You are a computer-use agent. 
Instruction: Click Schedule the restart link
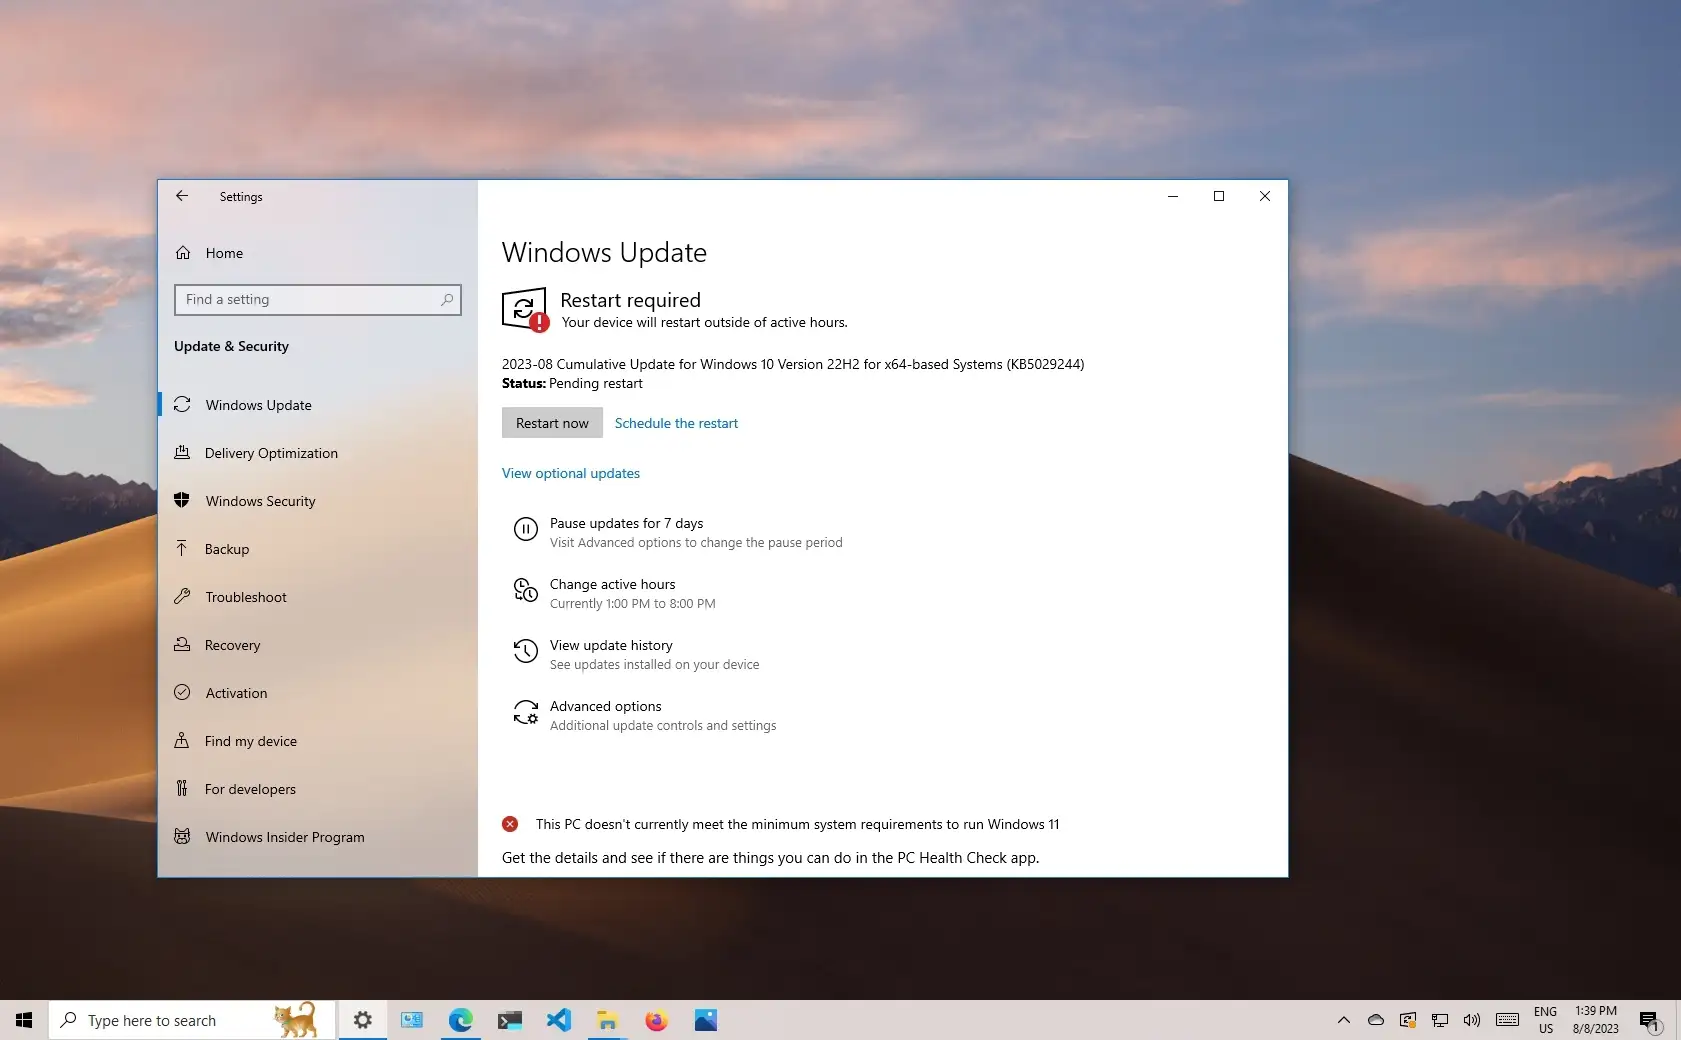click(x=676, y=423)
